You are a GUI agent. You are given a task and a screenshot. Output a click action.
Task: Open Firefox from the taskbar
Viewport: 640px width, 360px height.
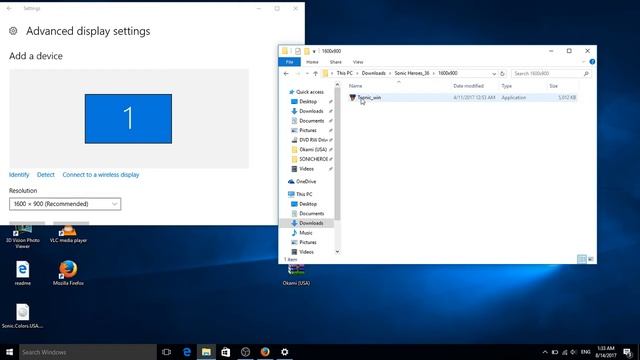coord(265,352)
